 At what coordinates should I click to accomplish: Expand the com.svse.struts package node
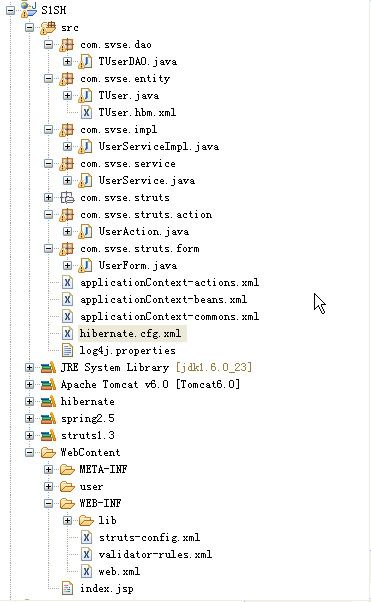[x=48, y=197]
